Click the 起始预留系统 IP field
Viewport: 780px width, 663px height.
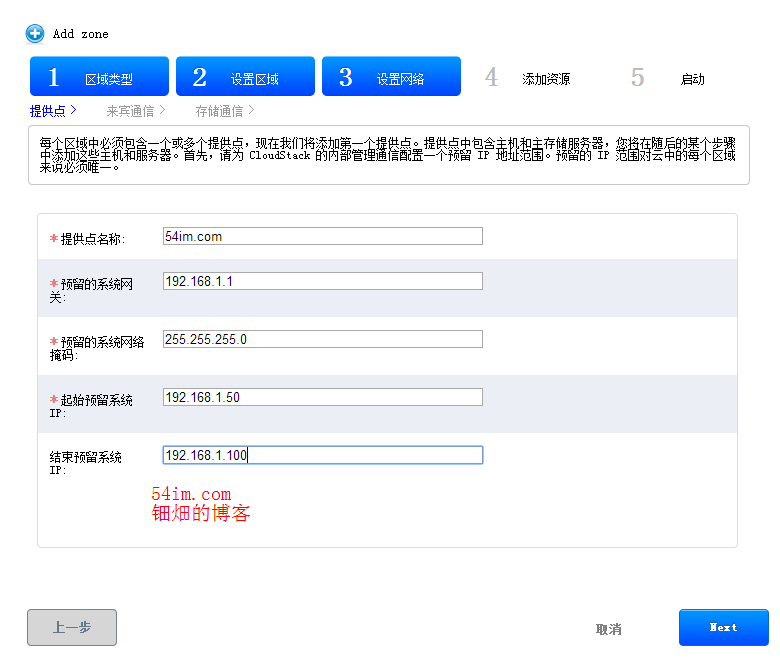click(323, 397)
